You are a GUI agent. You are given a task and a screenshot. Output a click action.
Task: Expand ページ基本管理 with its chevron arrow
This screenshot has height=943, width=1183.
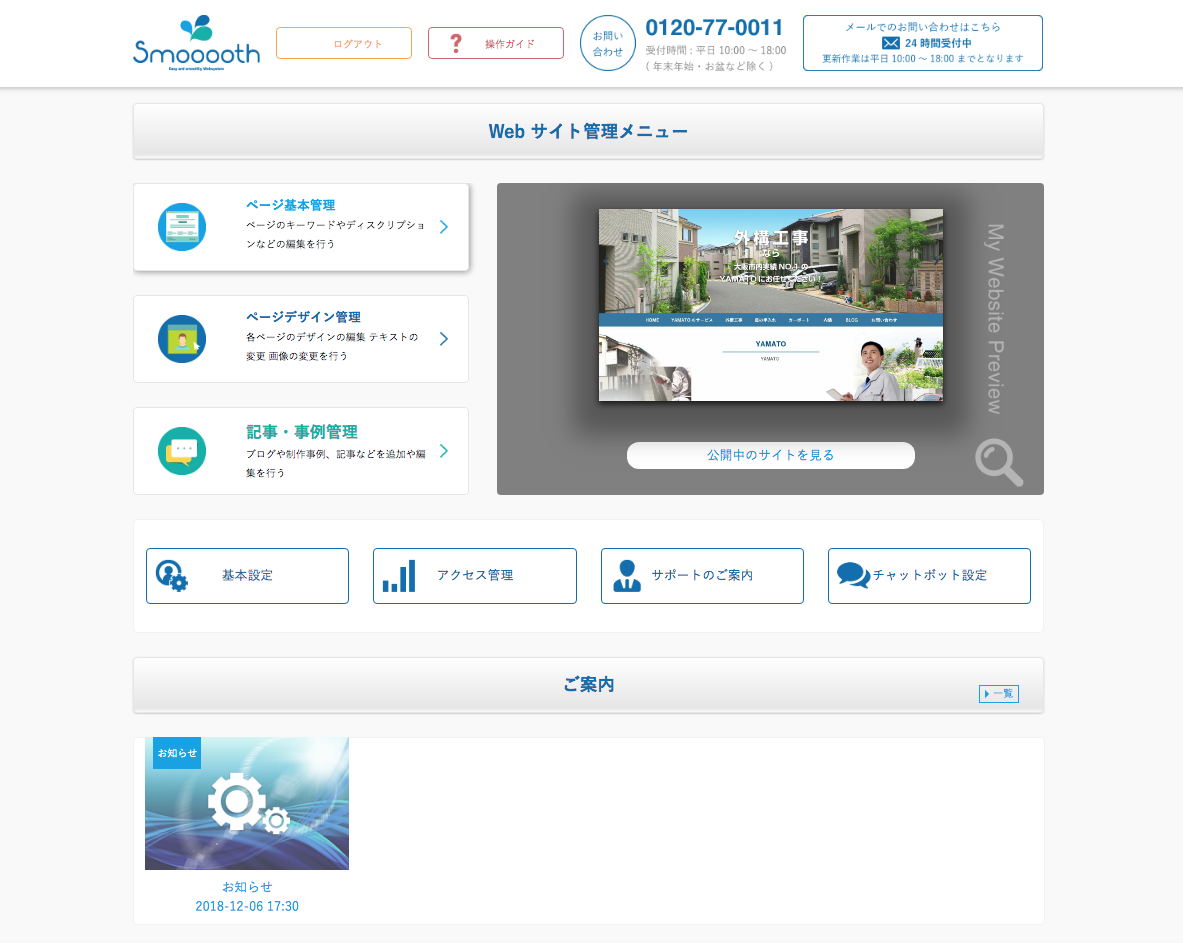(x=444, y=227)
